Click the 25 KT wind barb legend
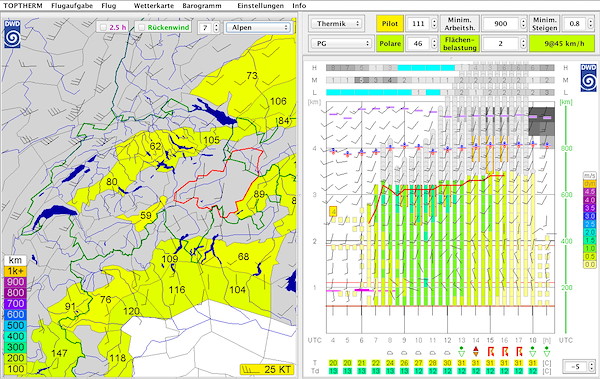This screenshot has height=379, width=600. pos(267,369)
